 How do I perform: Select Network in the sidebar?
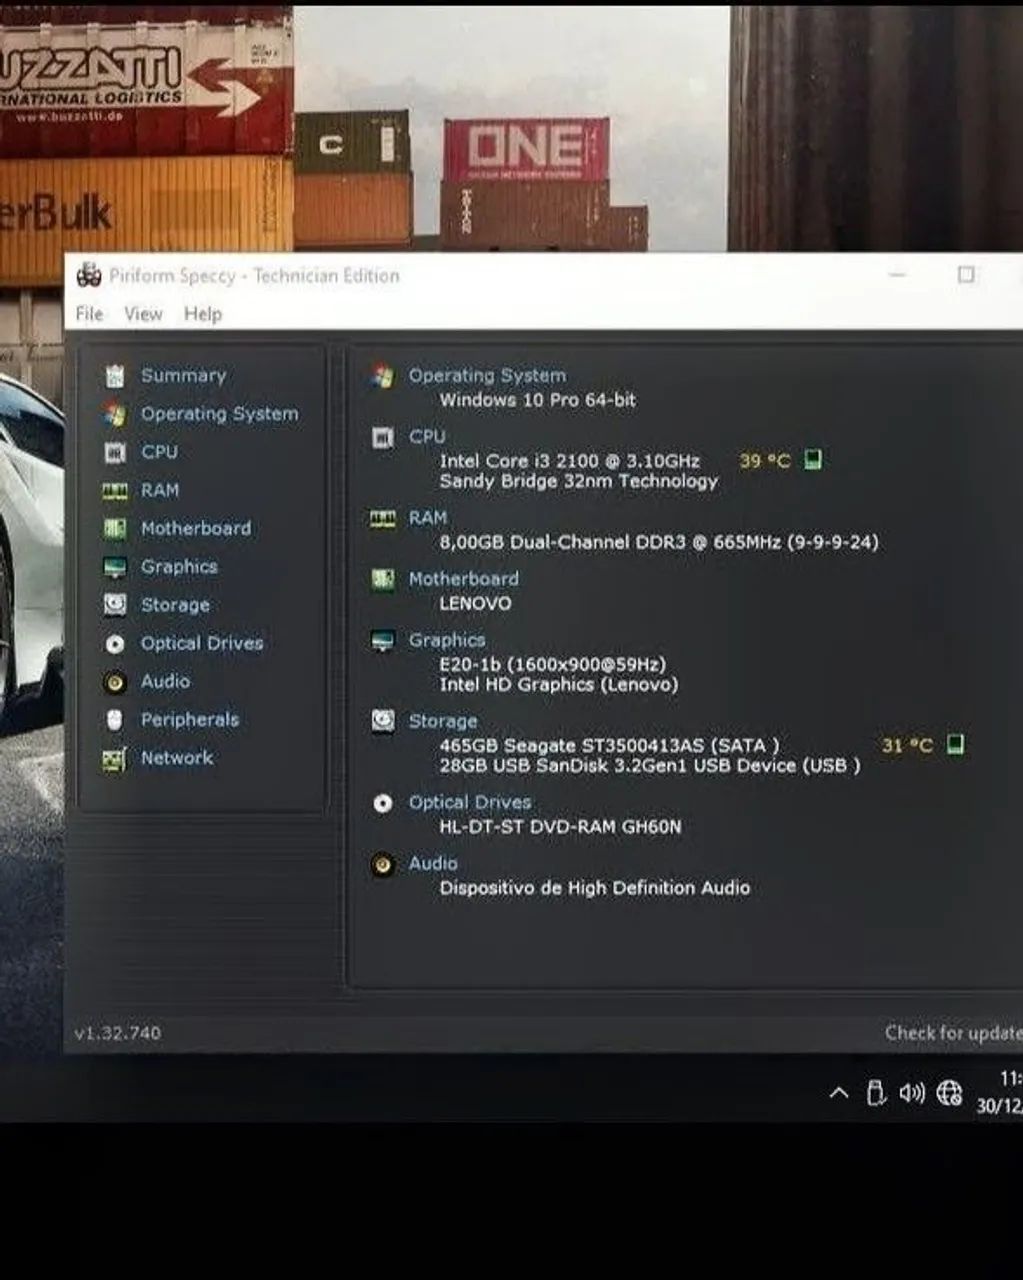[177, 758]
